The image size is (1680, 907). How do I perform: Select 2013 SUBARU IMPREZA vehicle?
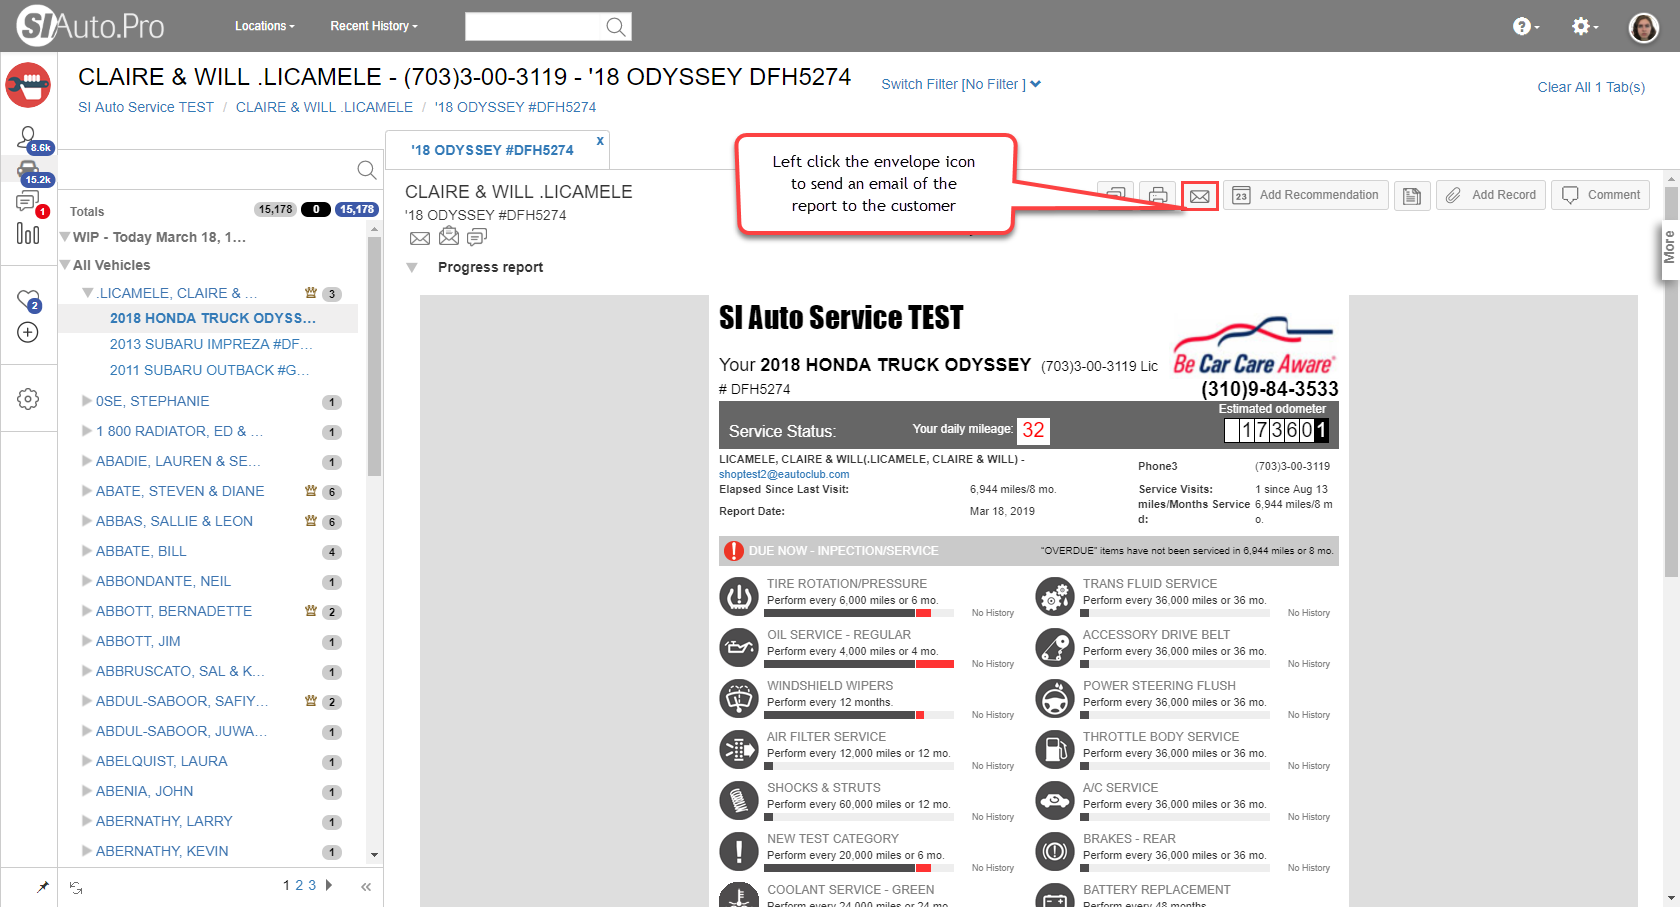click(211, 344)
